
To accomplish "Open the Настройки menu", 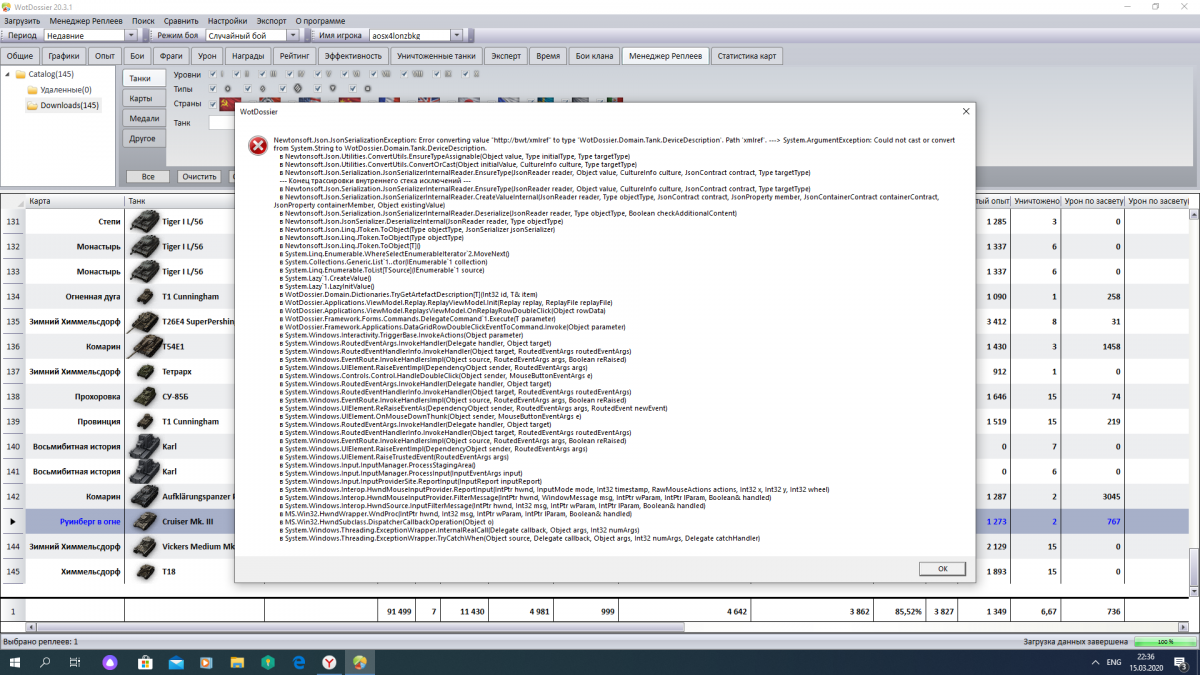I will 227,19.
